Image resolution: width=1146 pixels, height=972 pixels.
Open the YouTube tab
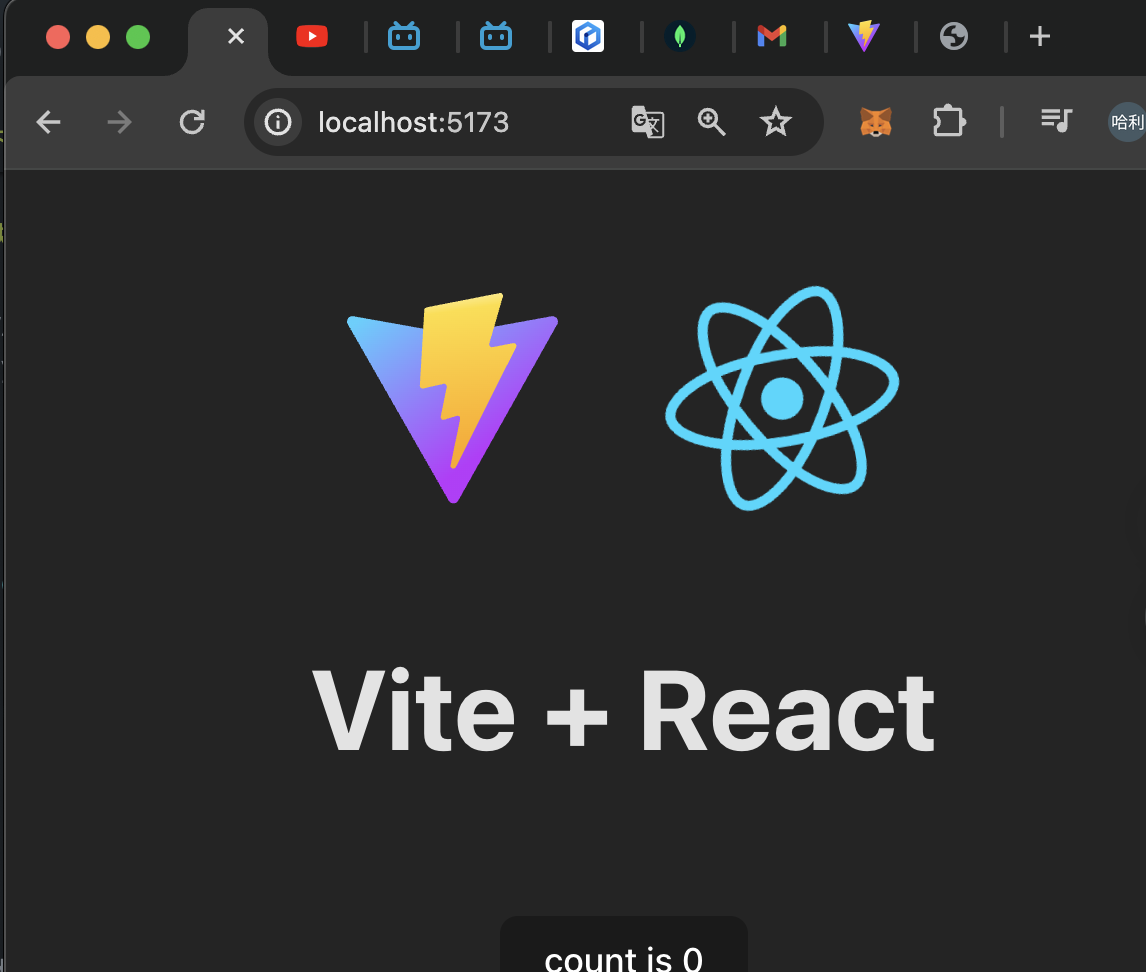pos(312,37)
